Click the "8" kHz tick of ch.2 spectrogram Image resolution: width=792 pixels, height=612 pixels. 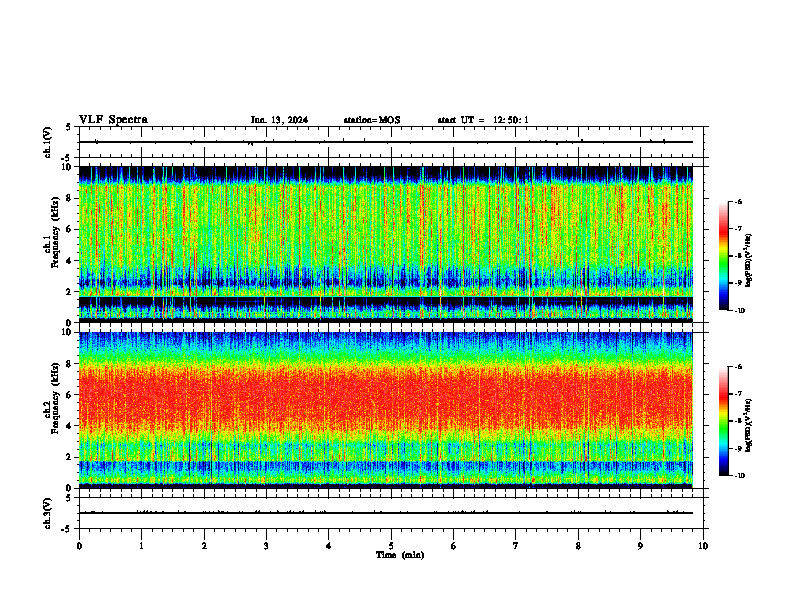pyautogui.click(x=71, y=364)
